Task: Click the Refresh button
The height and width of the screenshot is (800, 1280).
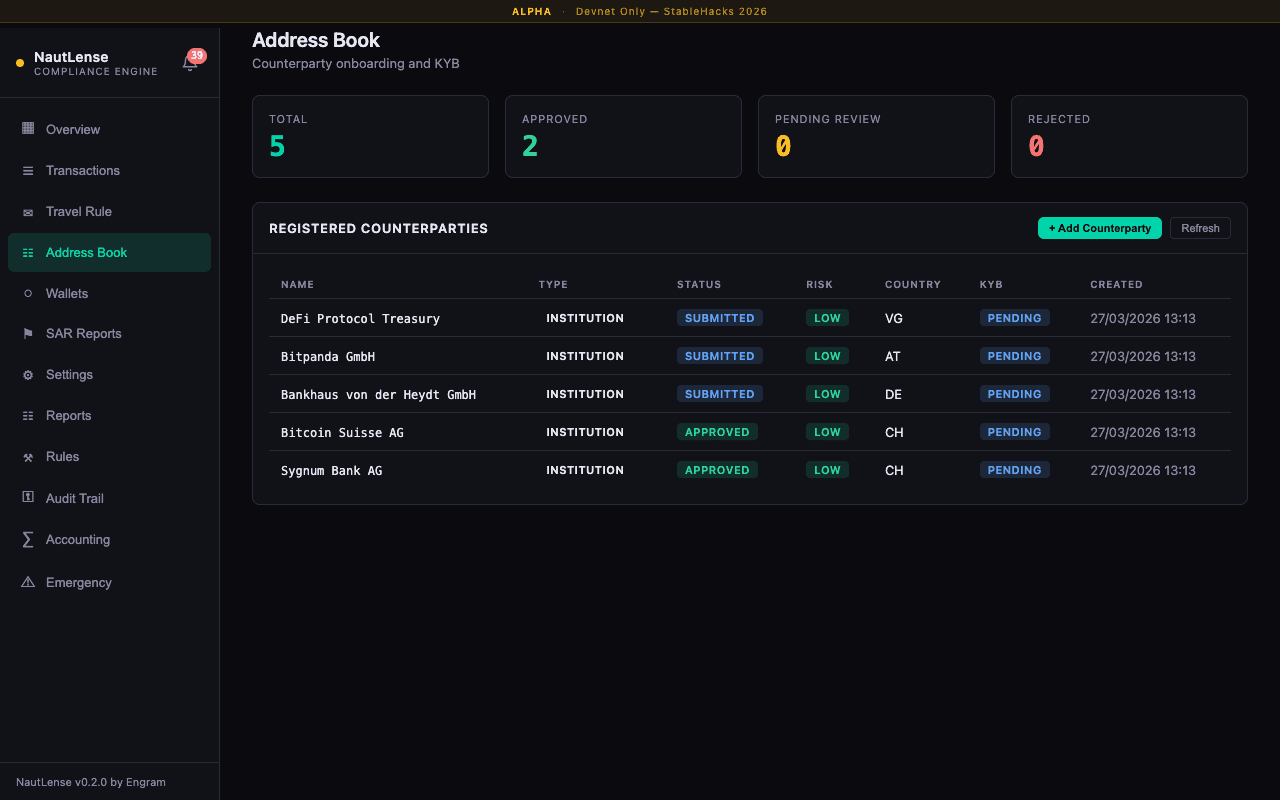Action: (x=1200, y=228)
